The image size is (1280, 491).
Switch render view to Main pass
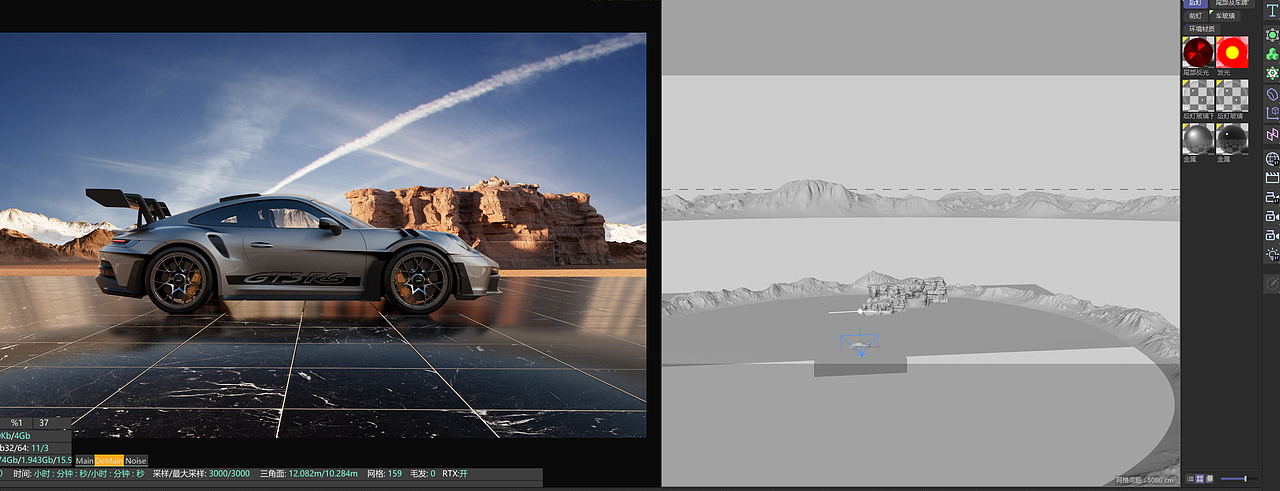85,461
